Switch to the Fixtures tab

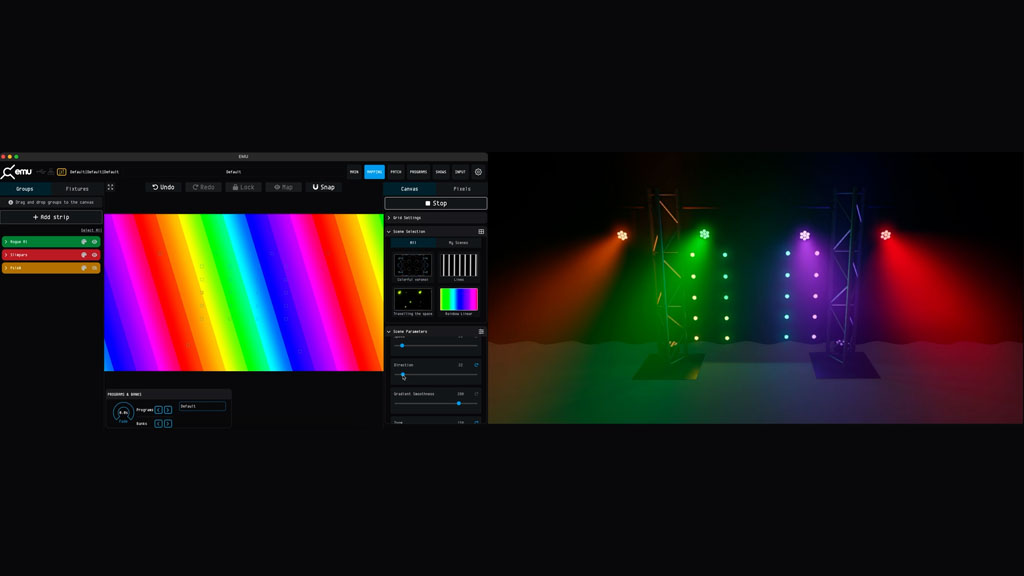(77, 189)
